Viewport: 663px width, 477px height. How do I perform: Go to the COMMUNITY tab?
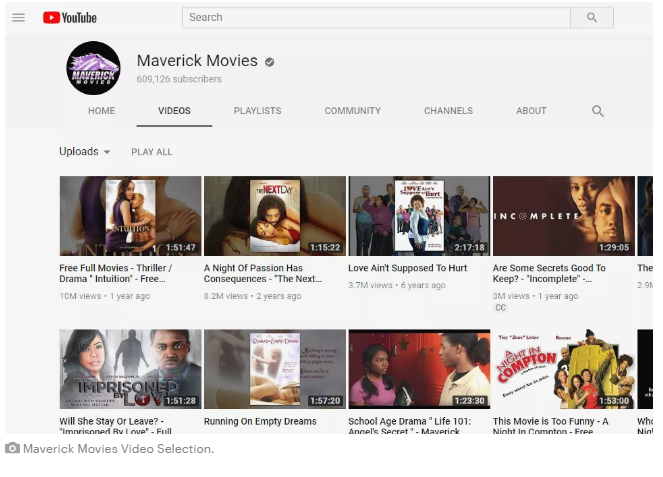(x=353, y=111)
